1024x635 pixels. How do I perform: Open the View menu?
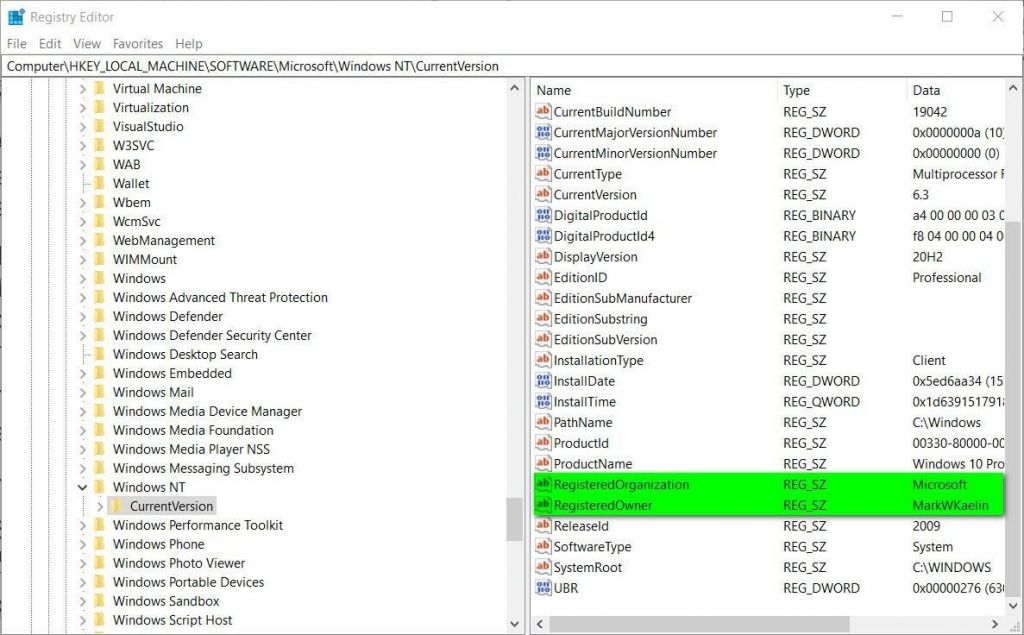(x=86, y=43)
